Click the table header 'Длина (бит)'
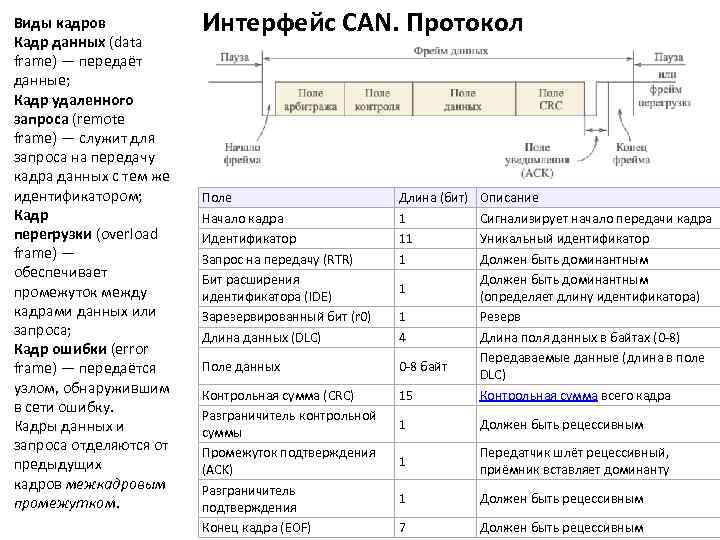Image resolution: width=720 pixels, height=540 pixels. (x=433, y=198)
